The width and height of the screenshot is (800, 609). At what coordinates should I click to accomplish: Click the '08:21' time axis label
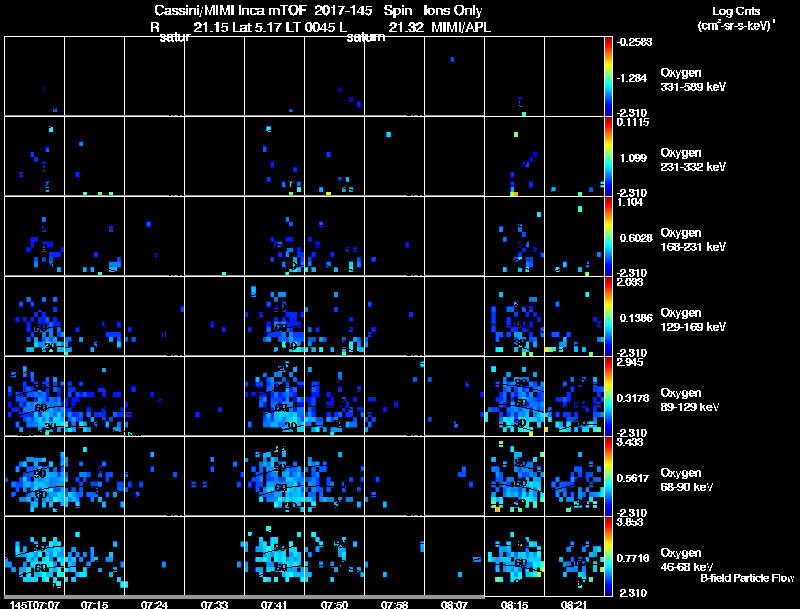pos(574,605)
